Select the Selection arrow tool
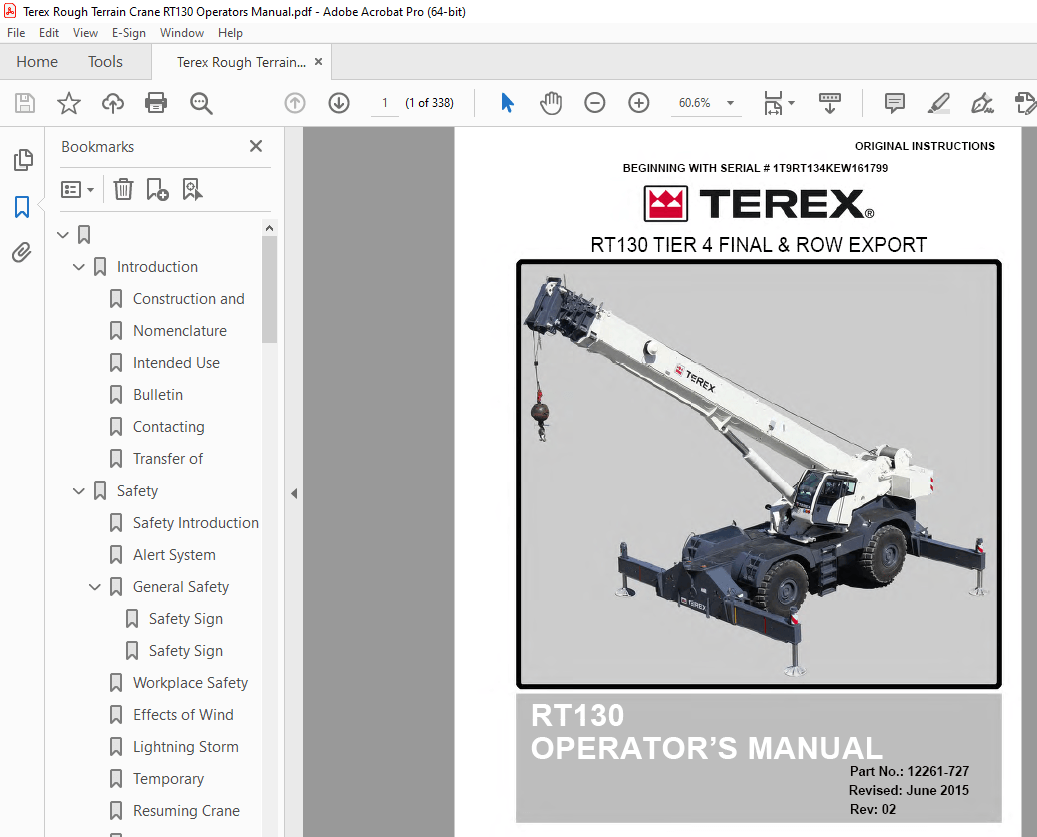Screen dimensions: 1037x837 (x=507, y=103)
